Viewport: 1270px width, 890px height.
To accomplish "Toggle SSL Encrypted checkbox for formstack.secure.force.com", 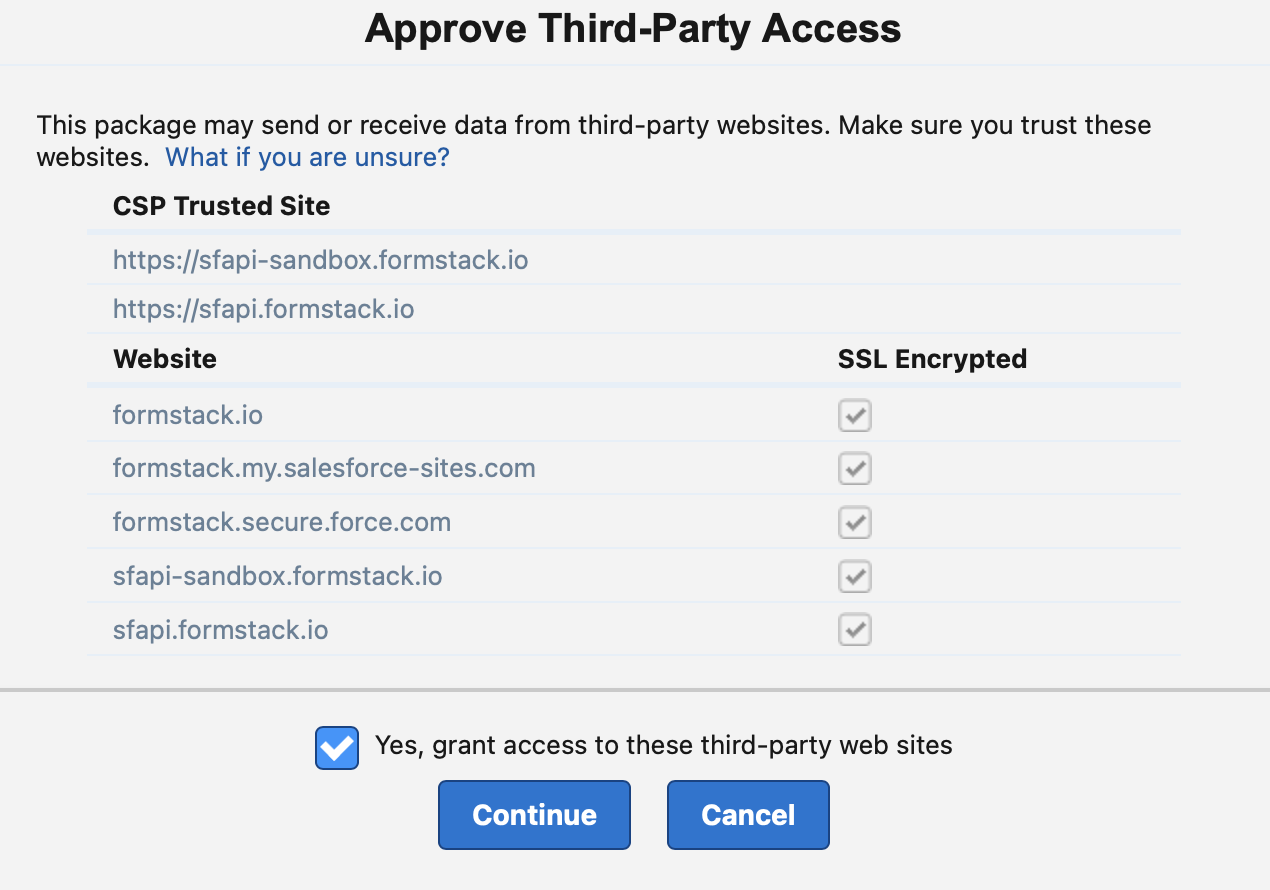I will pyautogui.click(x=855, y=522).
